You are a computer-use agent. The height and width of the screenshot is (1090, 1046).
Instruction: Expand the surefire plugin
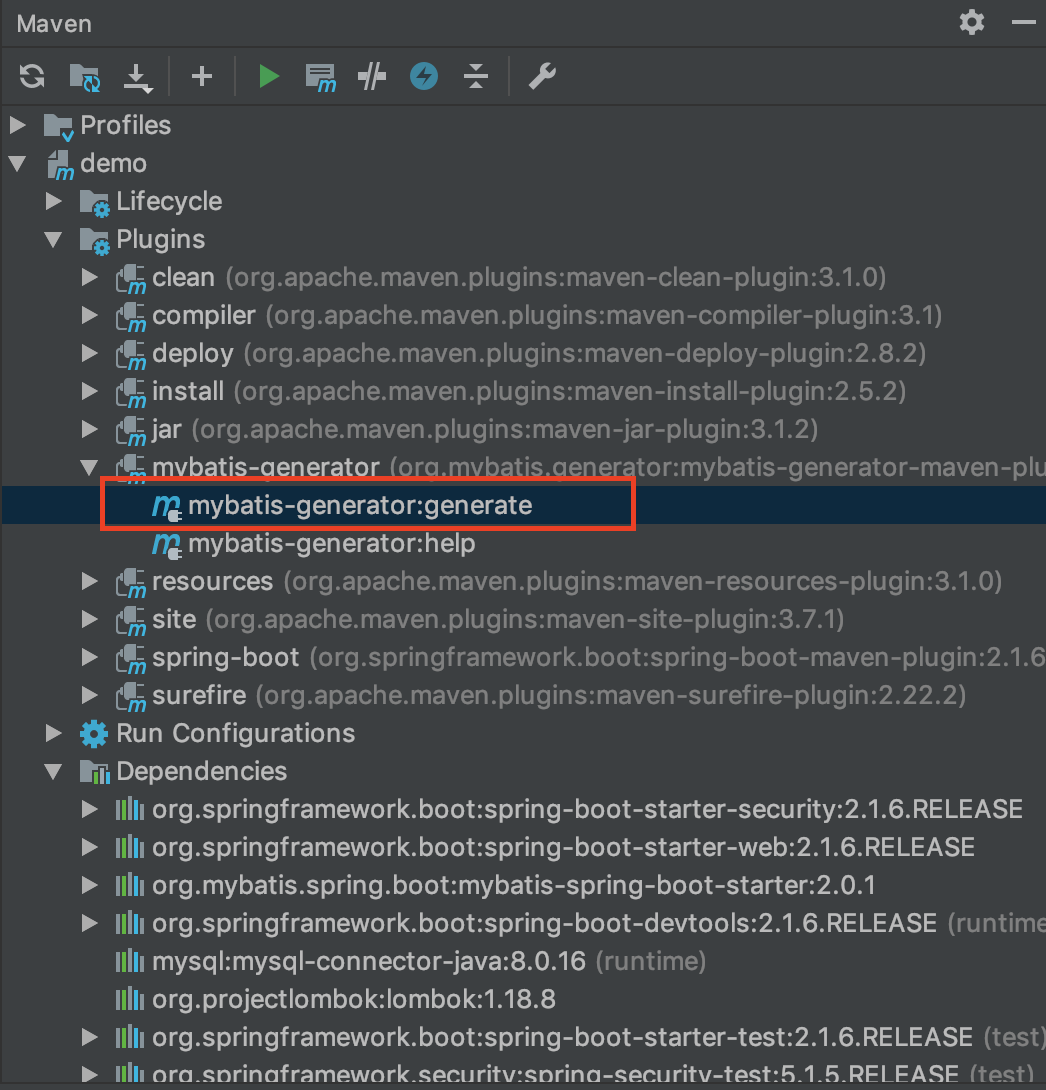(x=90, y=695)
